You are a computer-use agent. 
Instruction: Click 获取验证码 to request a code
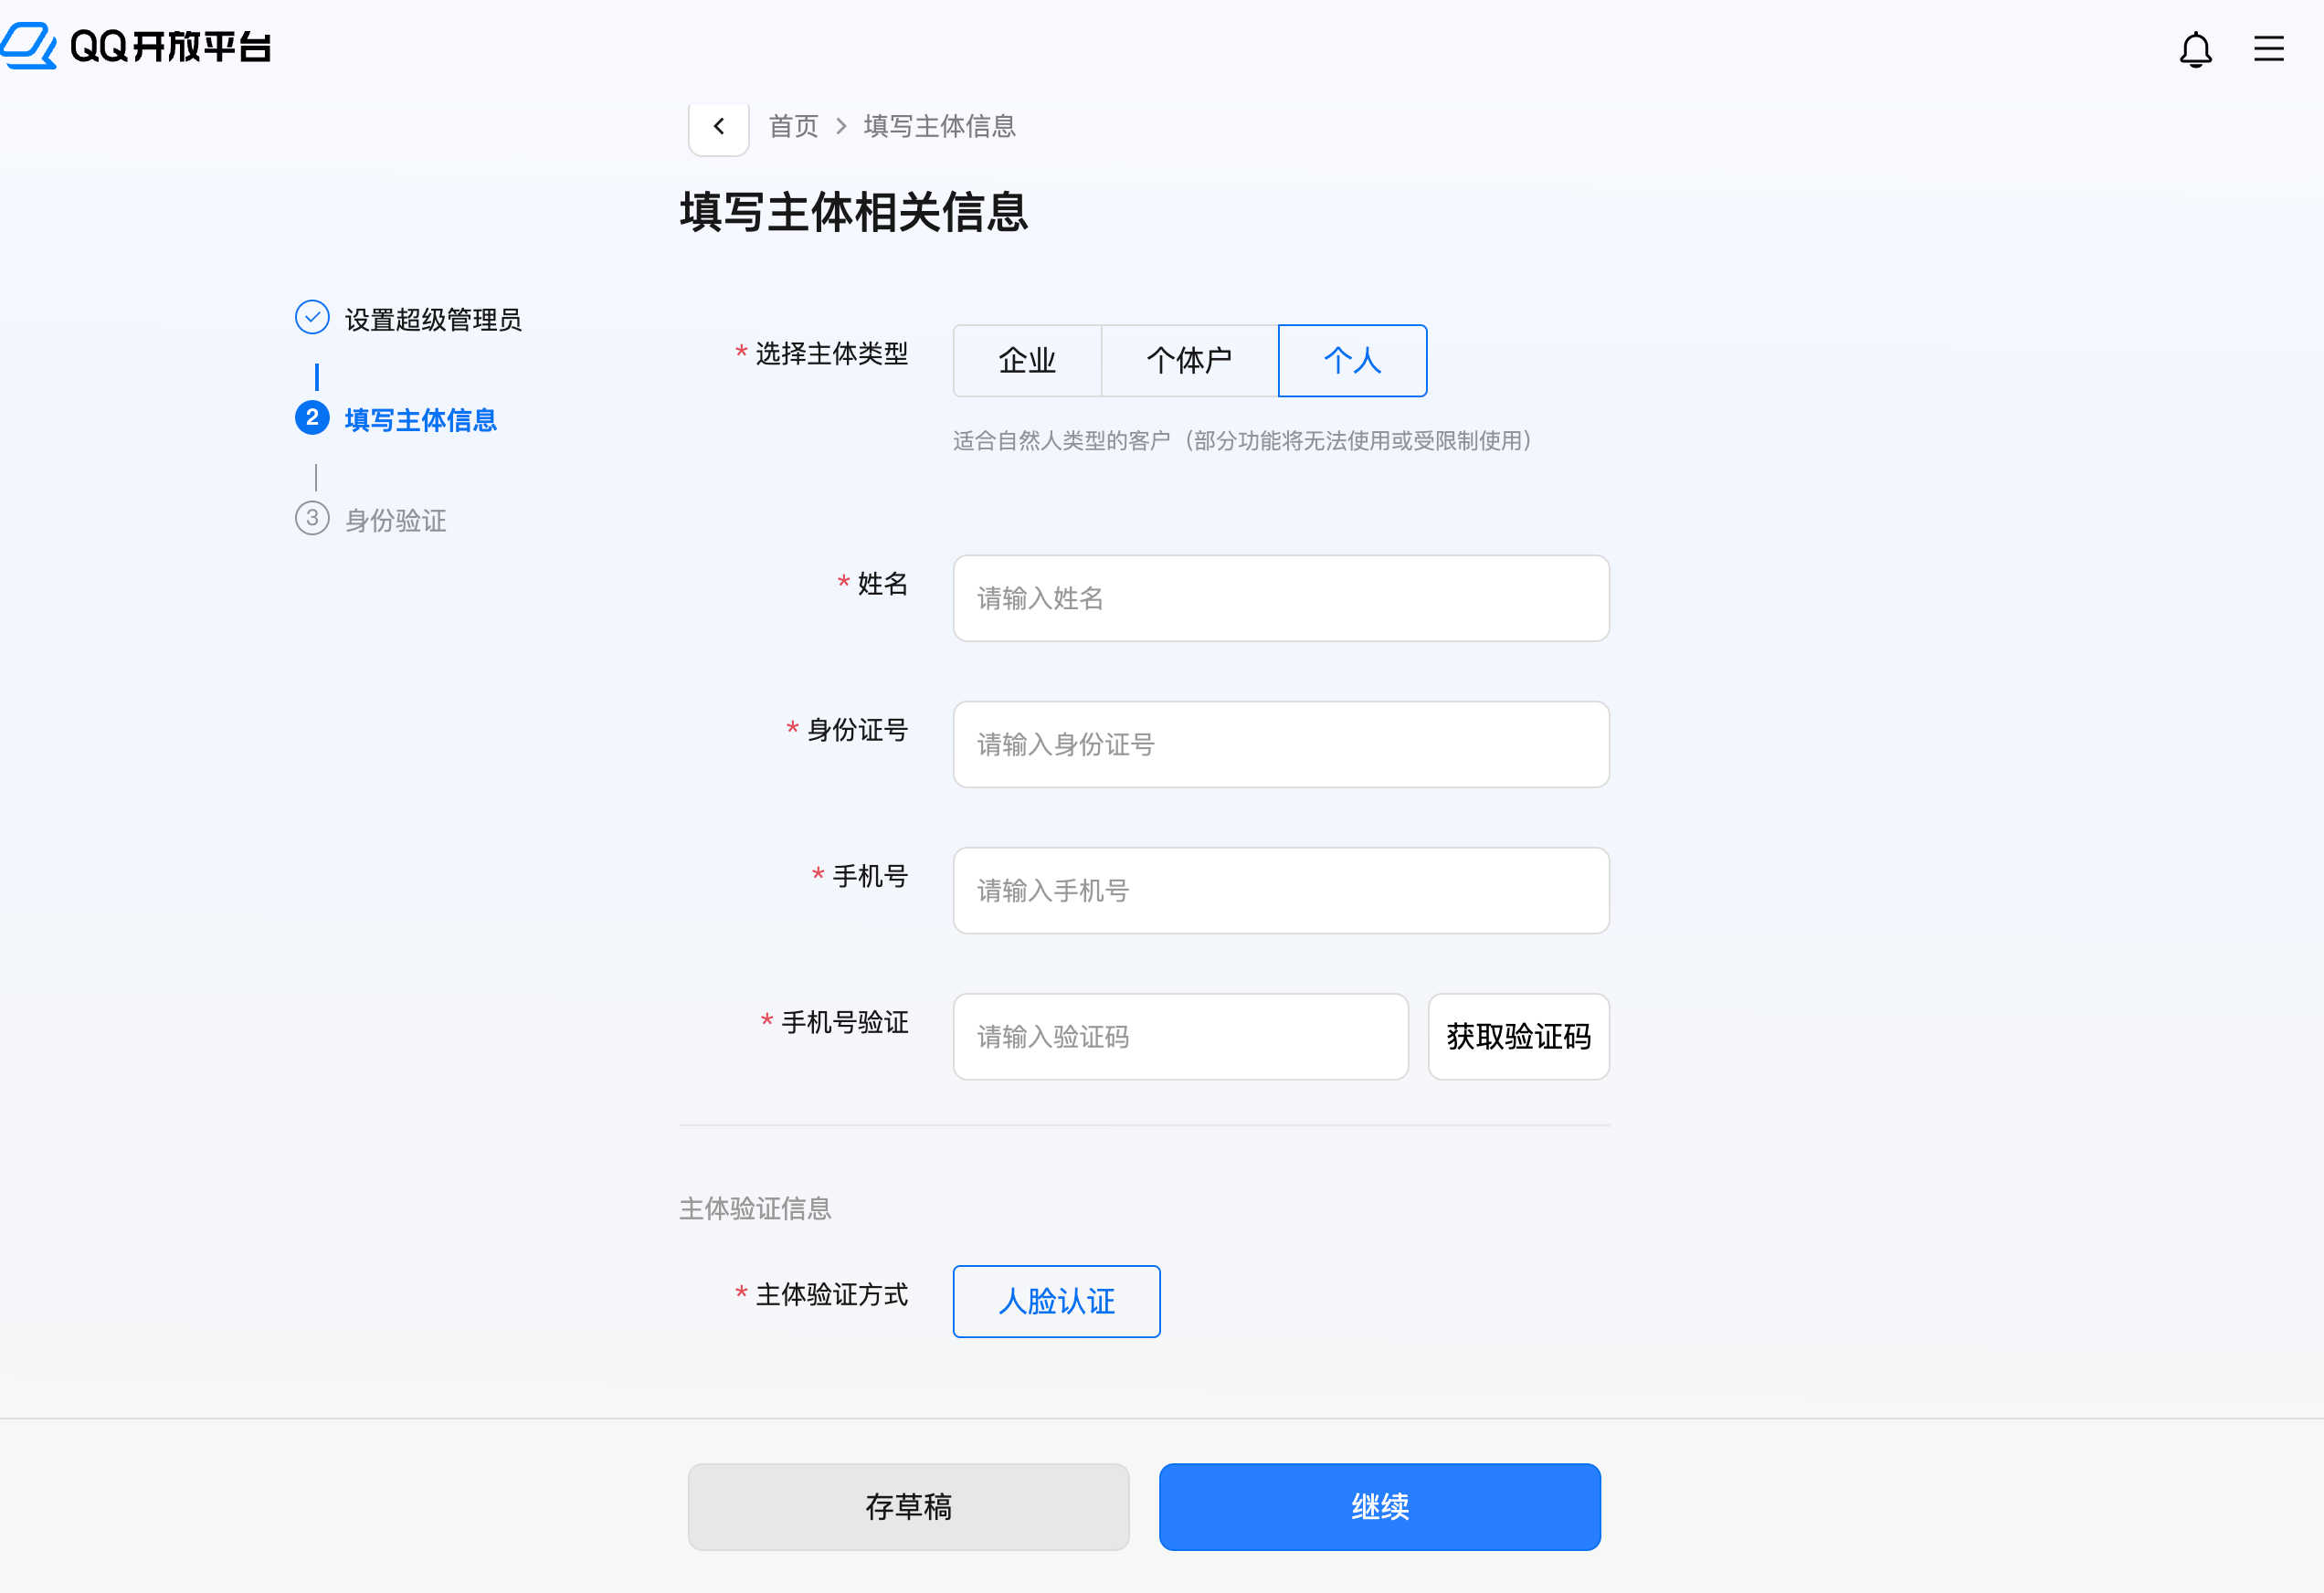[x=1517, y=1037]
